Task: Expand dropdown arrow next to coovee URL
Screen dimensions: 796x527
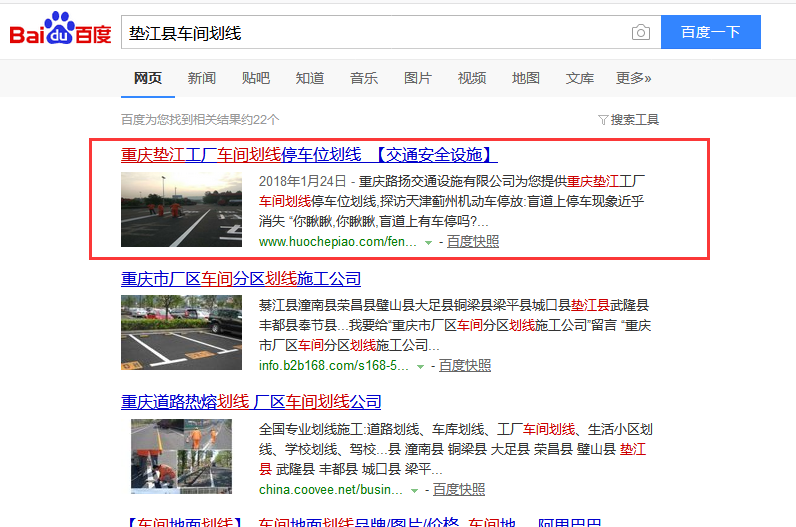Action: point(414,490)
